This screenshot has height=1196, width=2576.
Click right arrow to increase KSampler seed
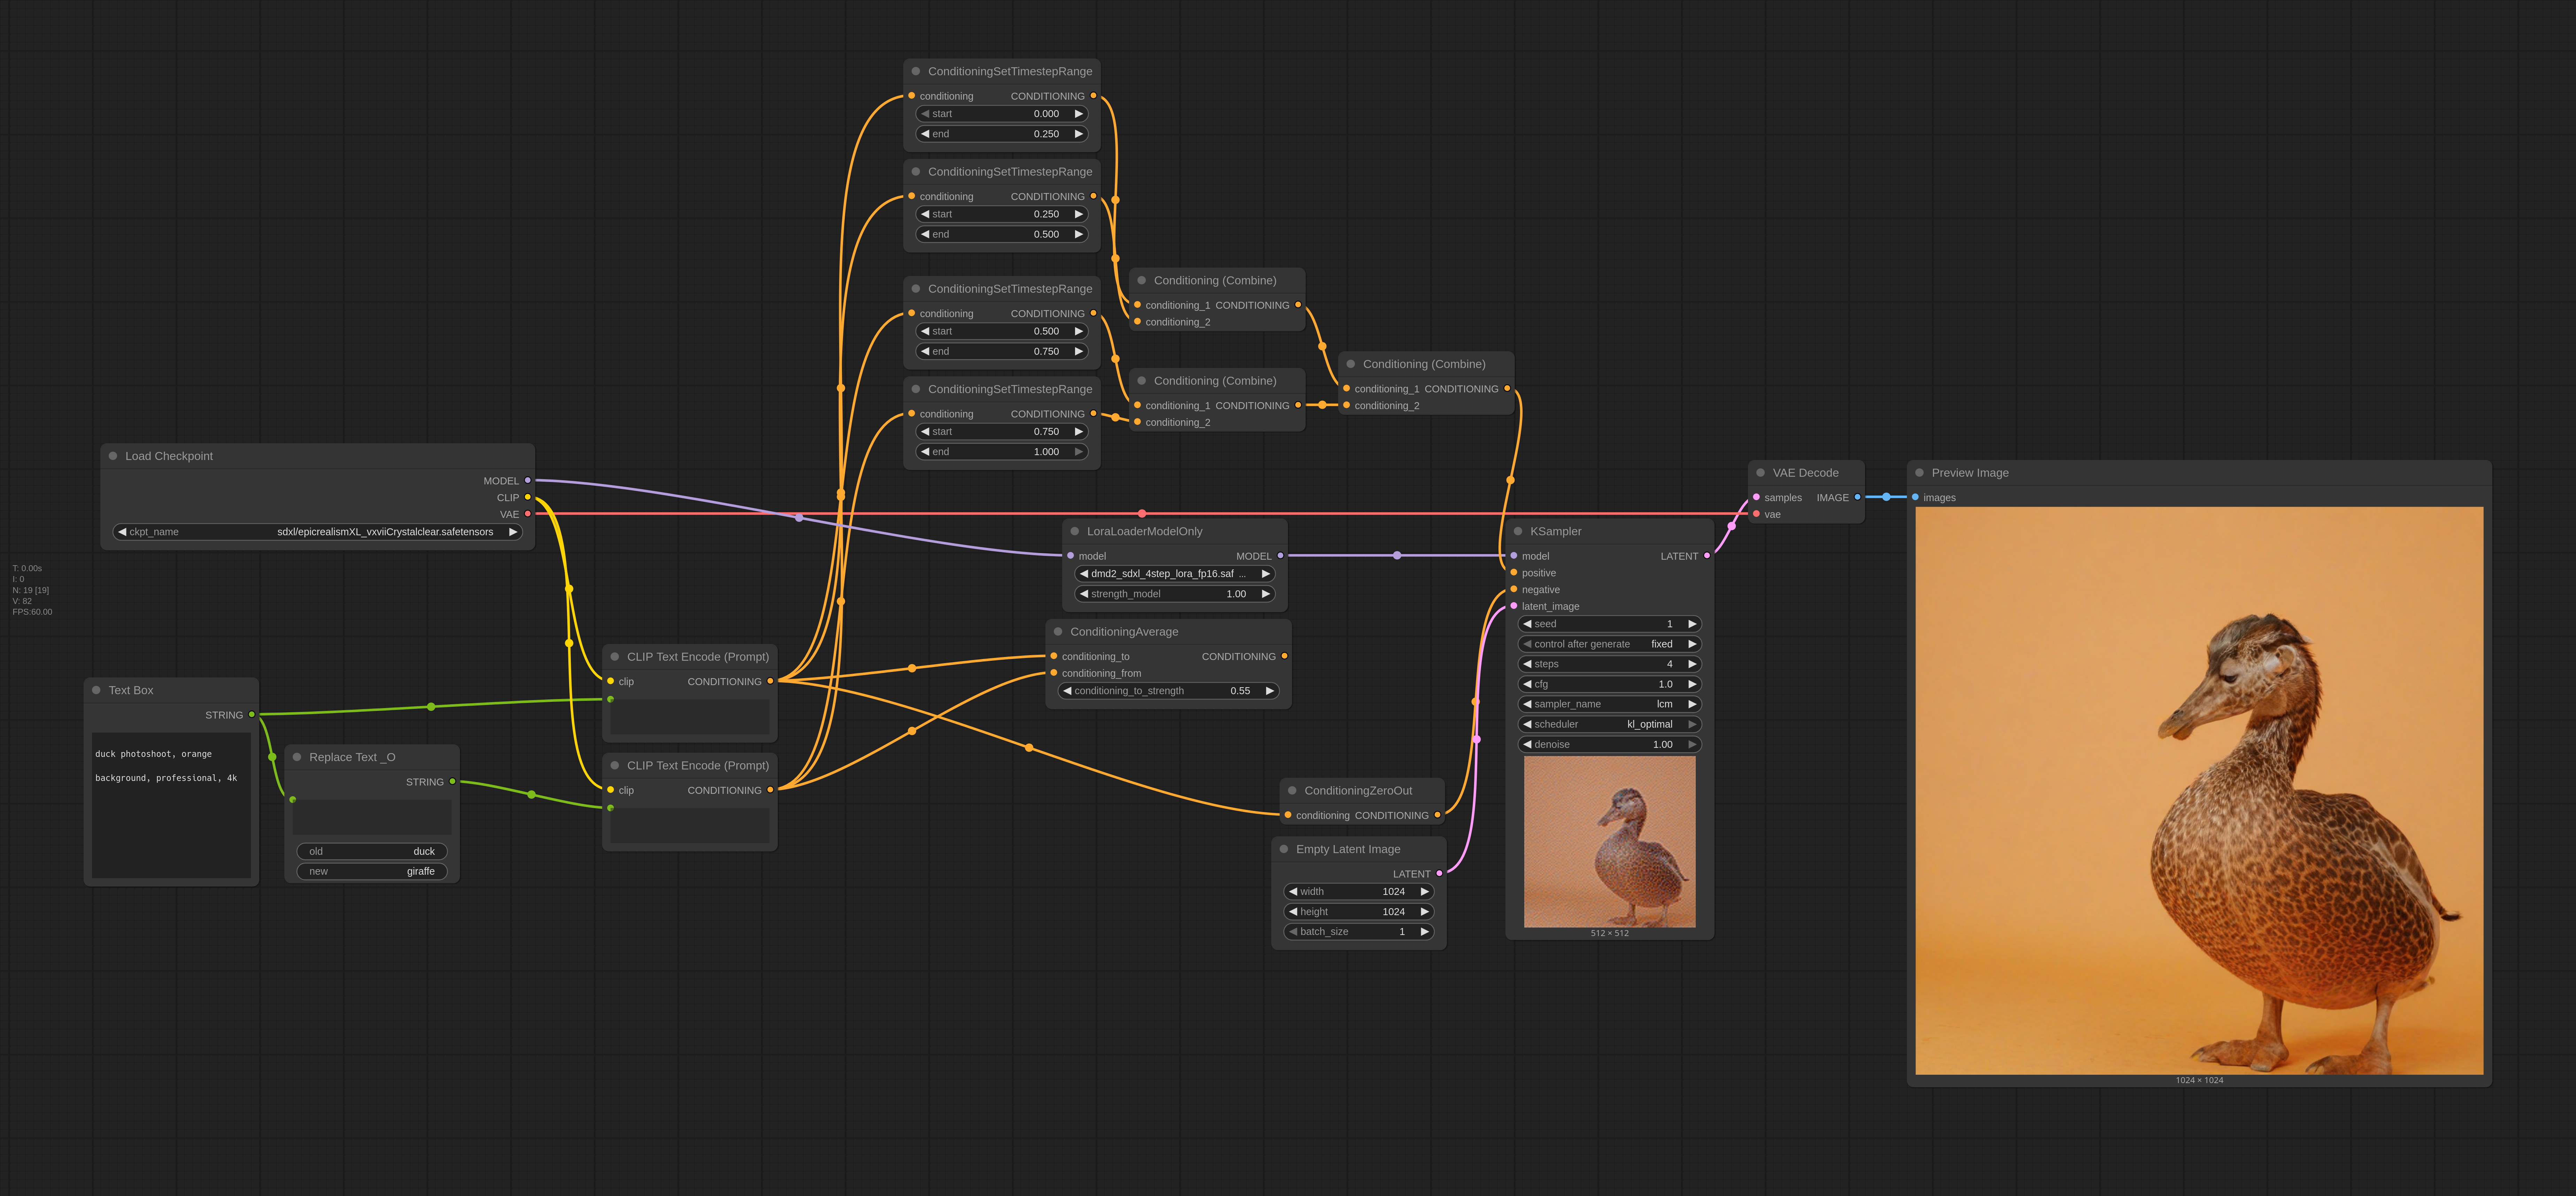(x=1692, y=624)
